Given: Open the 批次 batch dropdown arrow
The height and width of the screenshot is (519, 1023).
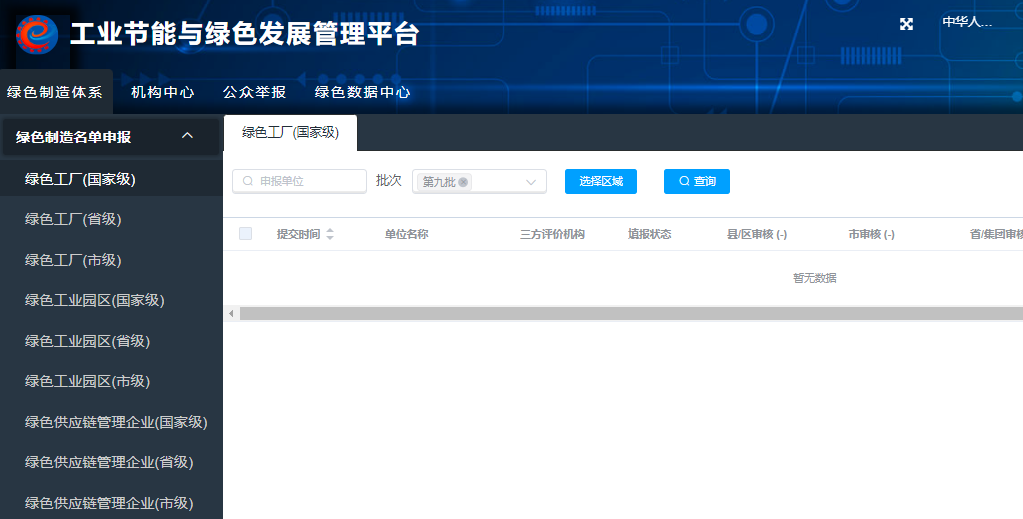Looking at the screenshot, I should 531,182.
